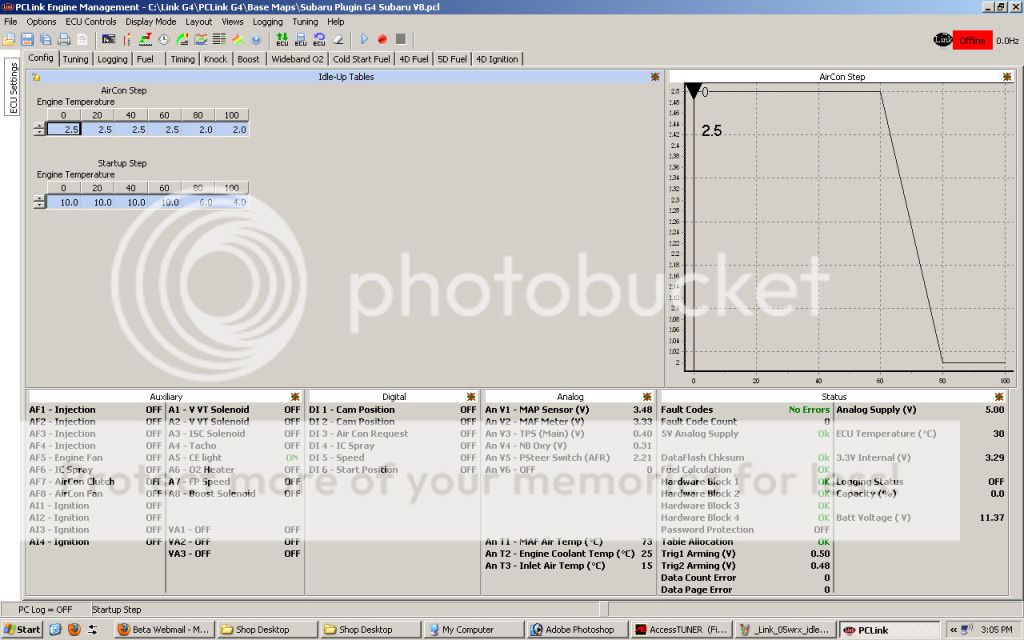Open the AirCon Step graph panel menu icon

pos(1007,76)
